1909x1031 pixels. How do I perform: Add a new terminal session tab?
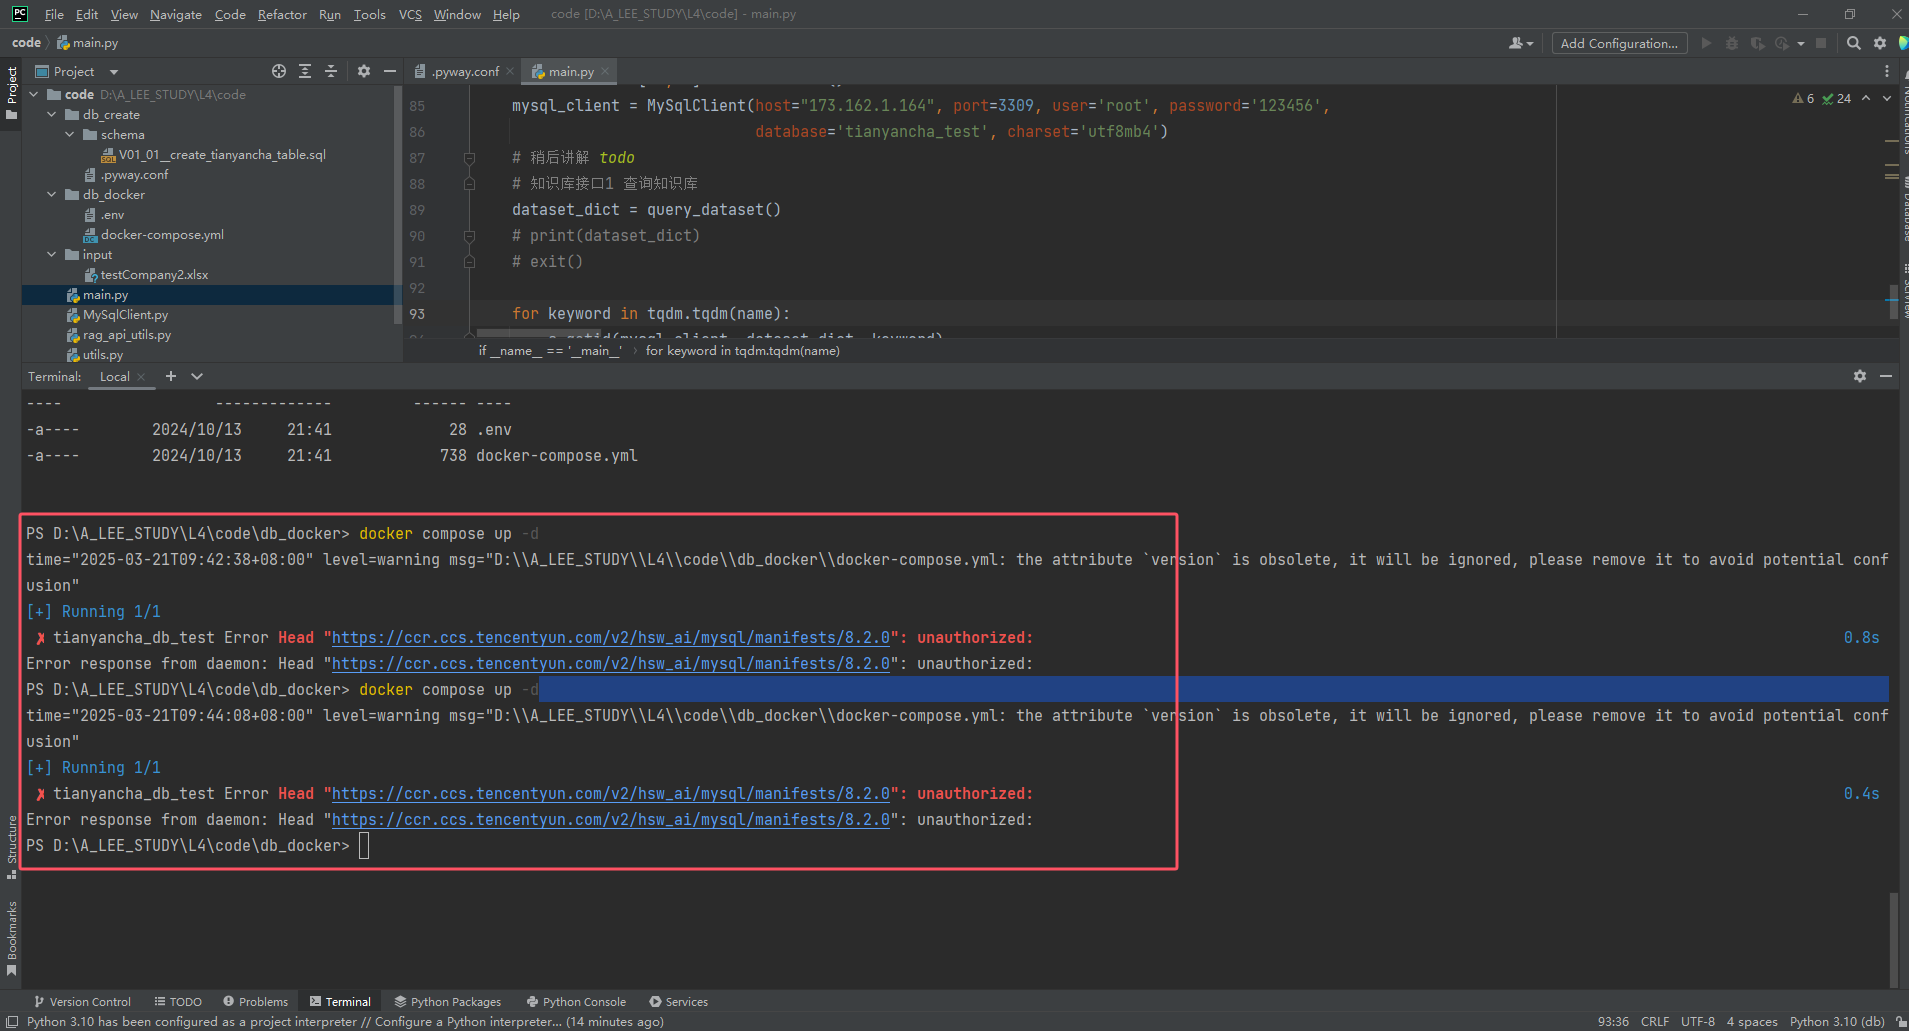171,376
